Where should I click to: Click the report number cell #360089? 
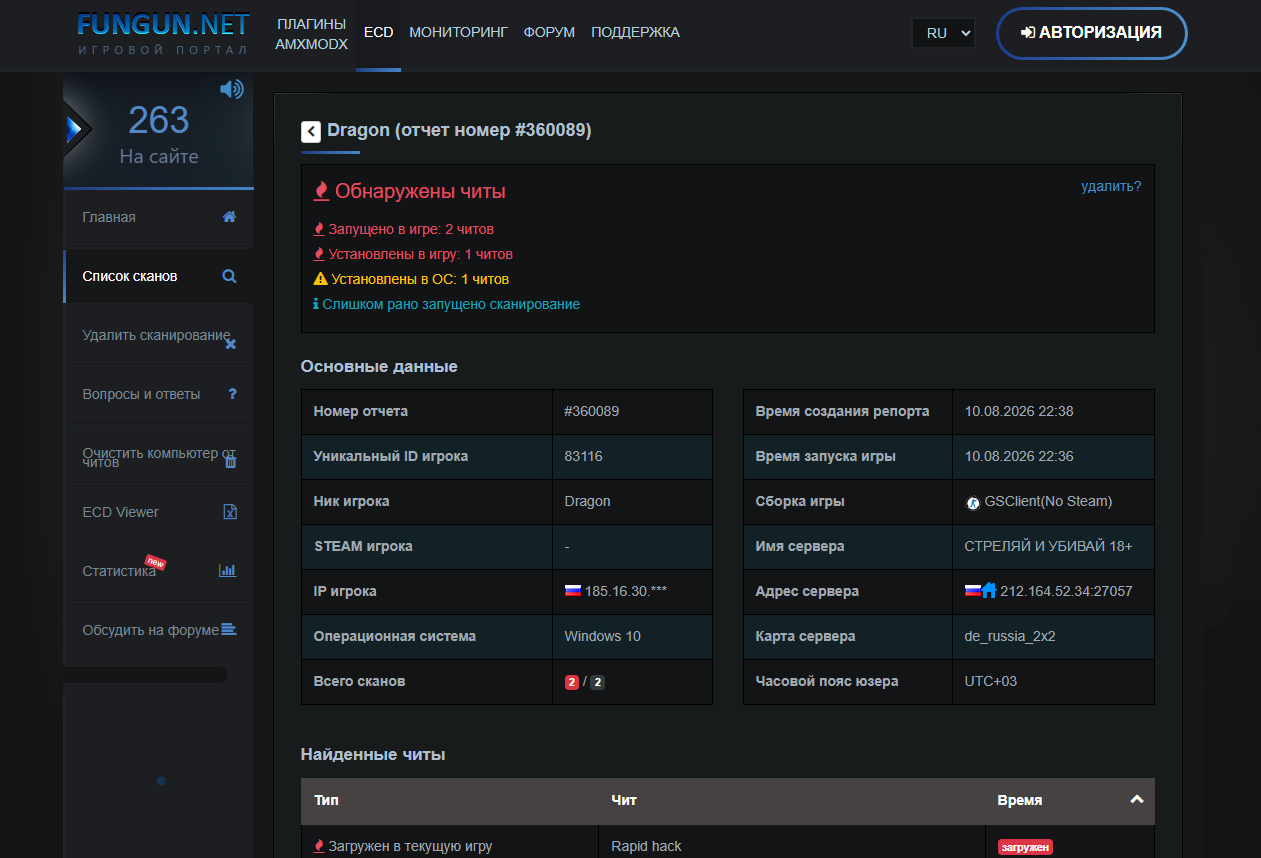tap(632, 411)
